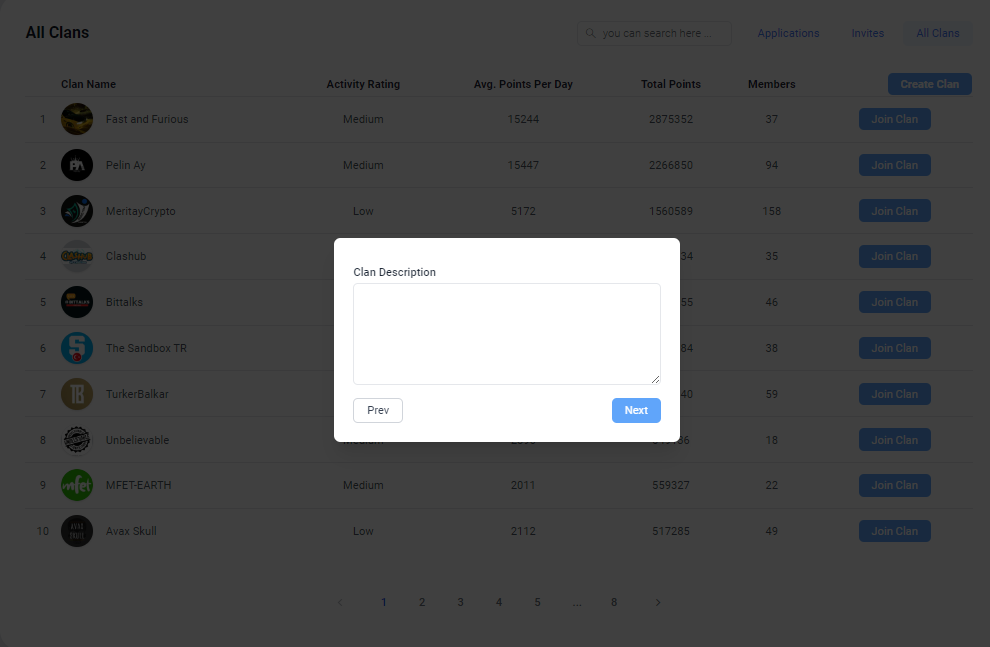
Task: Join the TurkerBalkar clan
Action: tap(895, 394)
